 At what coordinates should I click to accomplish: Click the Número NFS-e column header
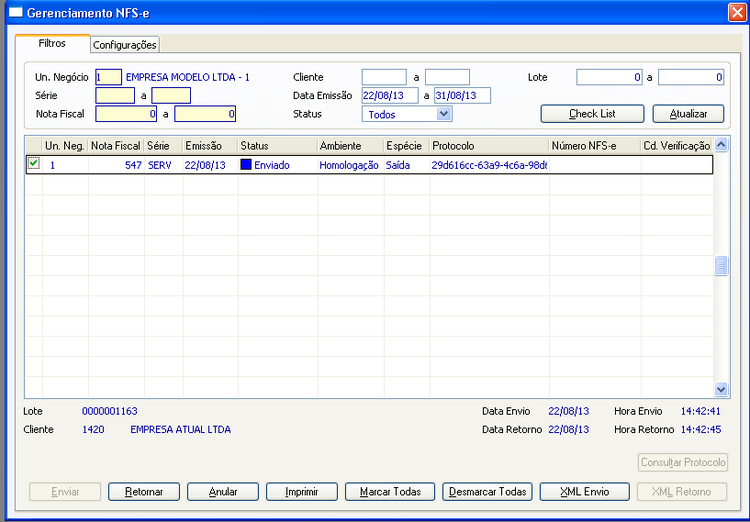point(595,145)
